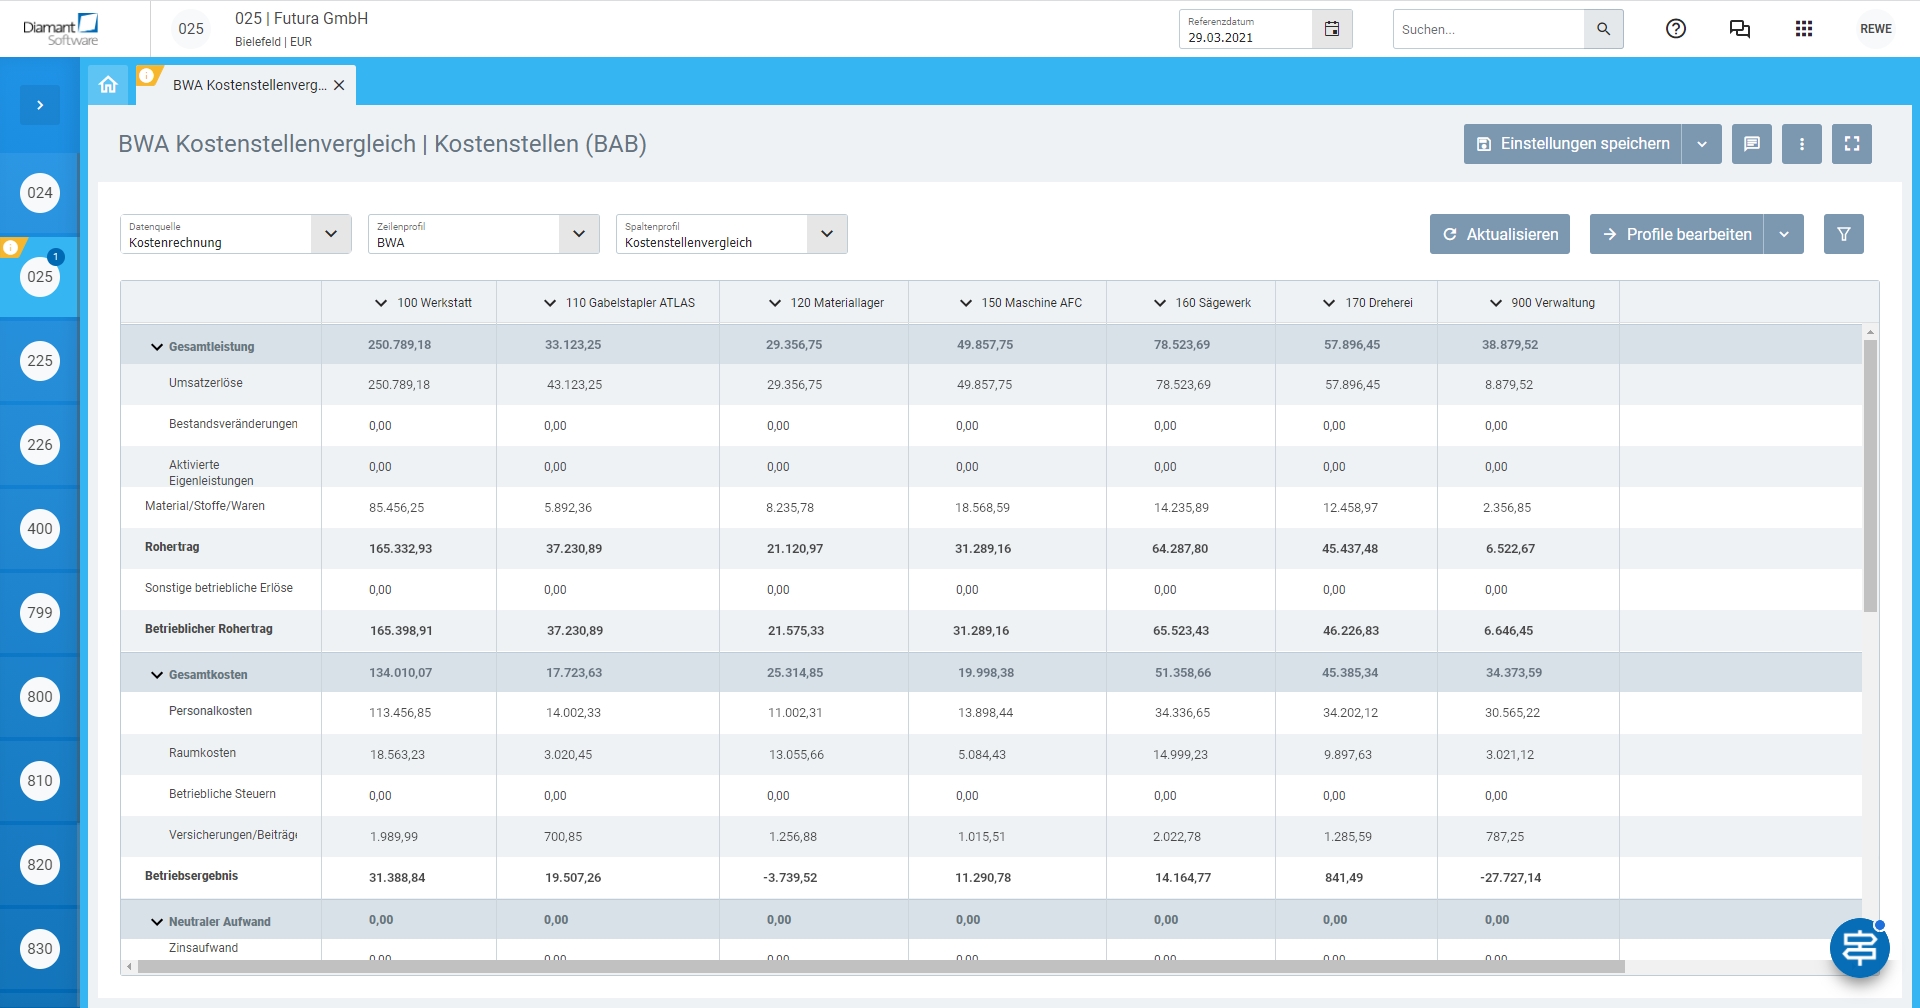
Task: Switch to fullscreen view
Action: (x=1852, y=144)
